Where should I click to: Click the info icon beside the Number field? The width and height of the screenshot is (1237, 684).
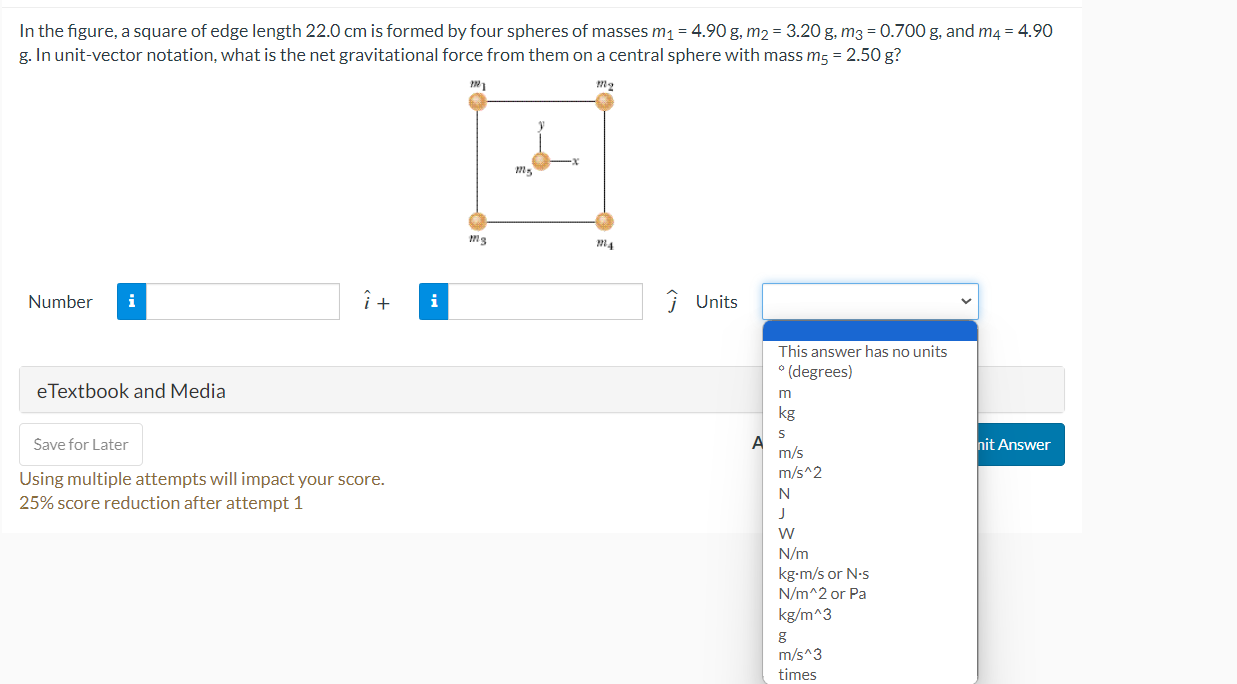click(131, 301)
